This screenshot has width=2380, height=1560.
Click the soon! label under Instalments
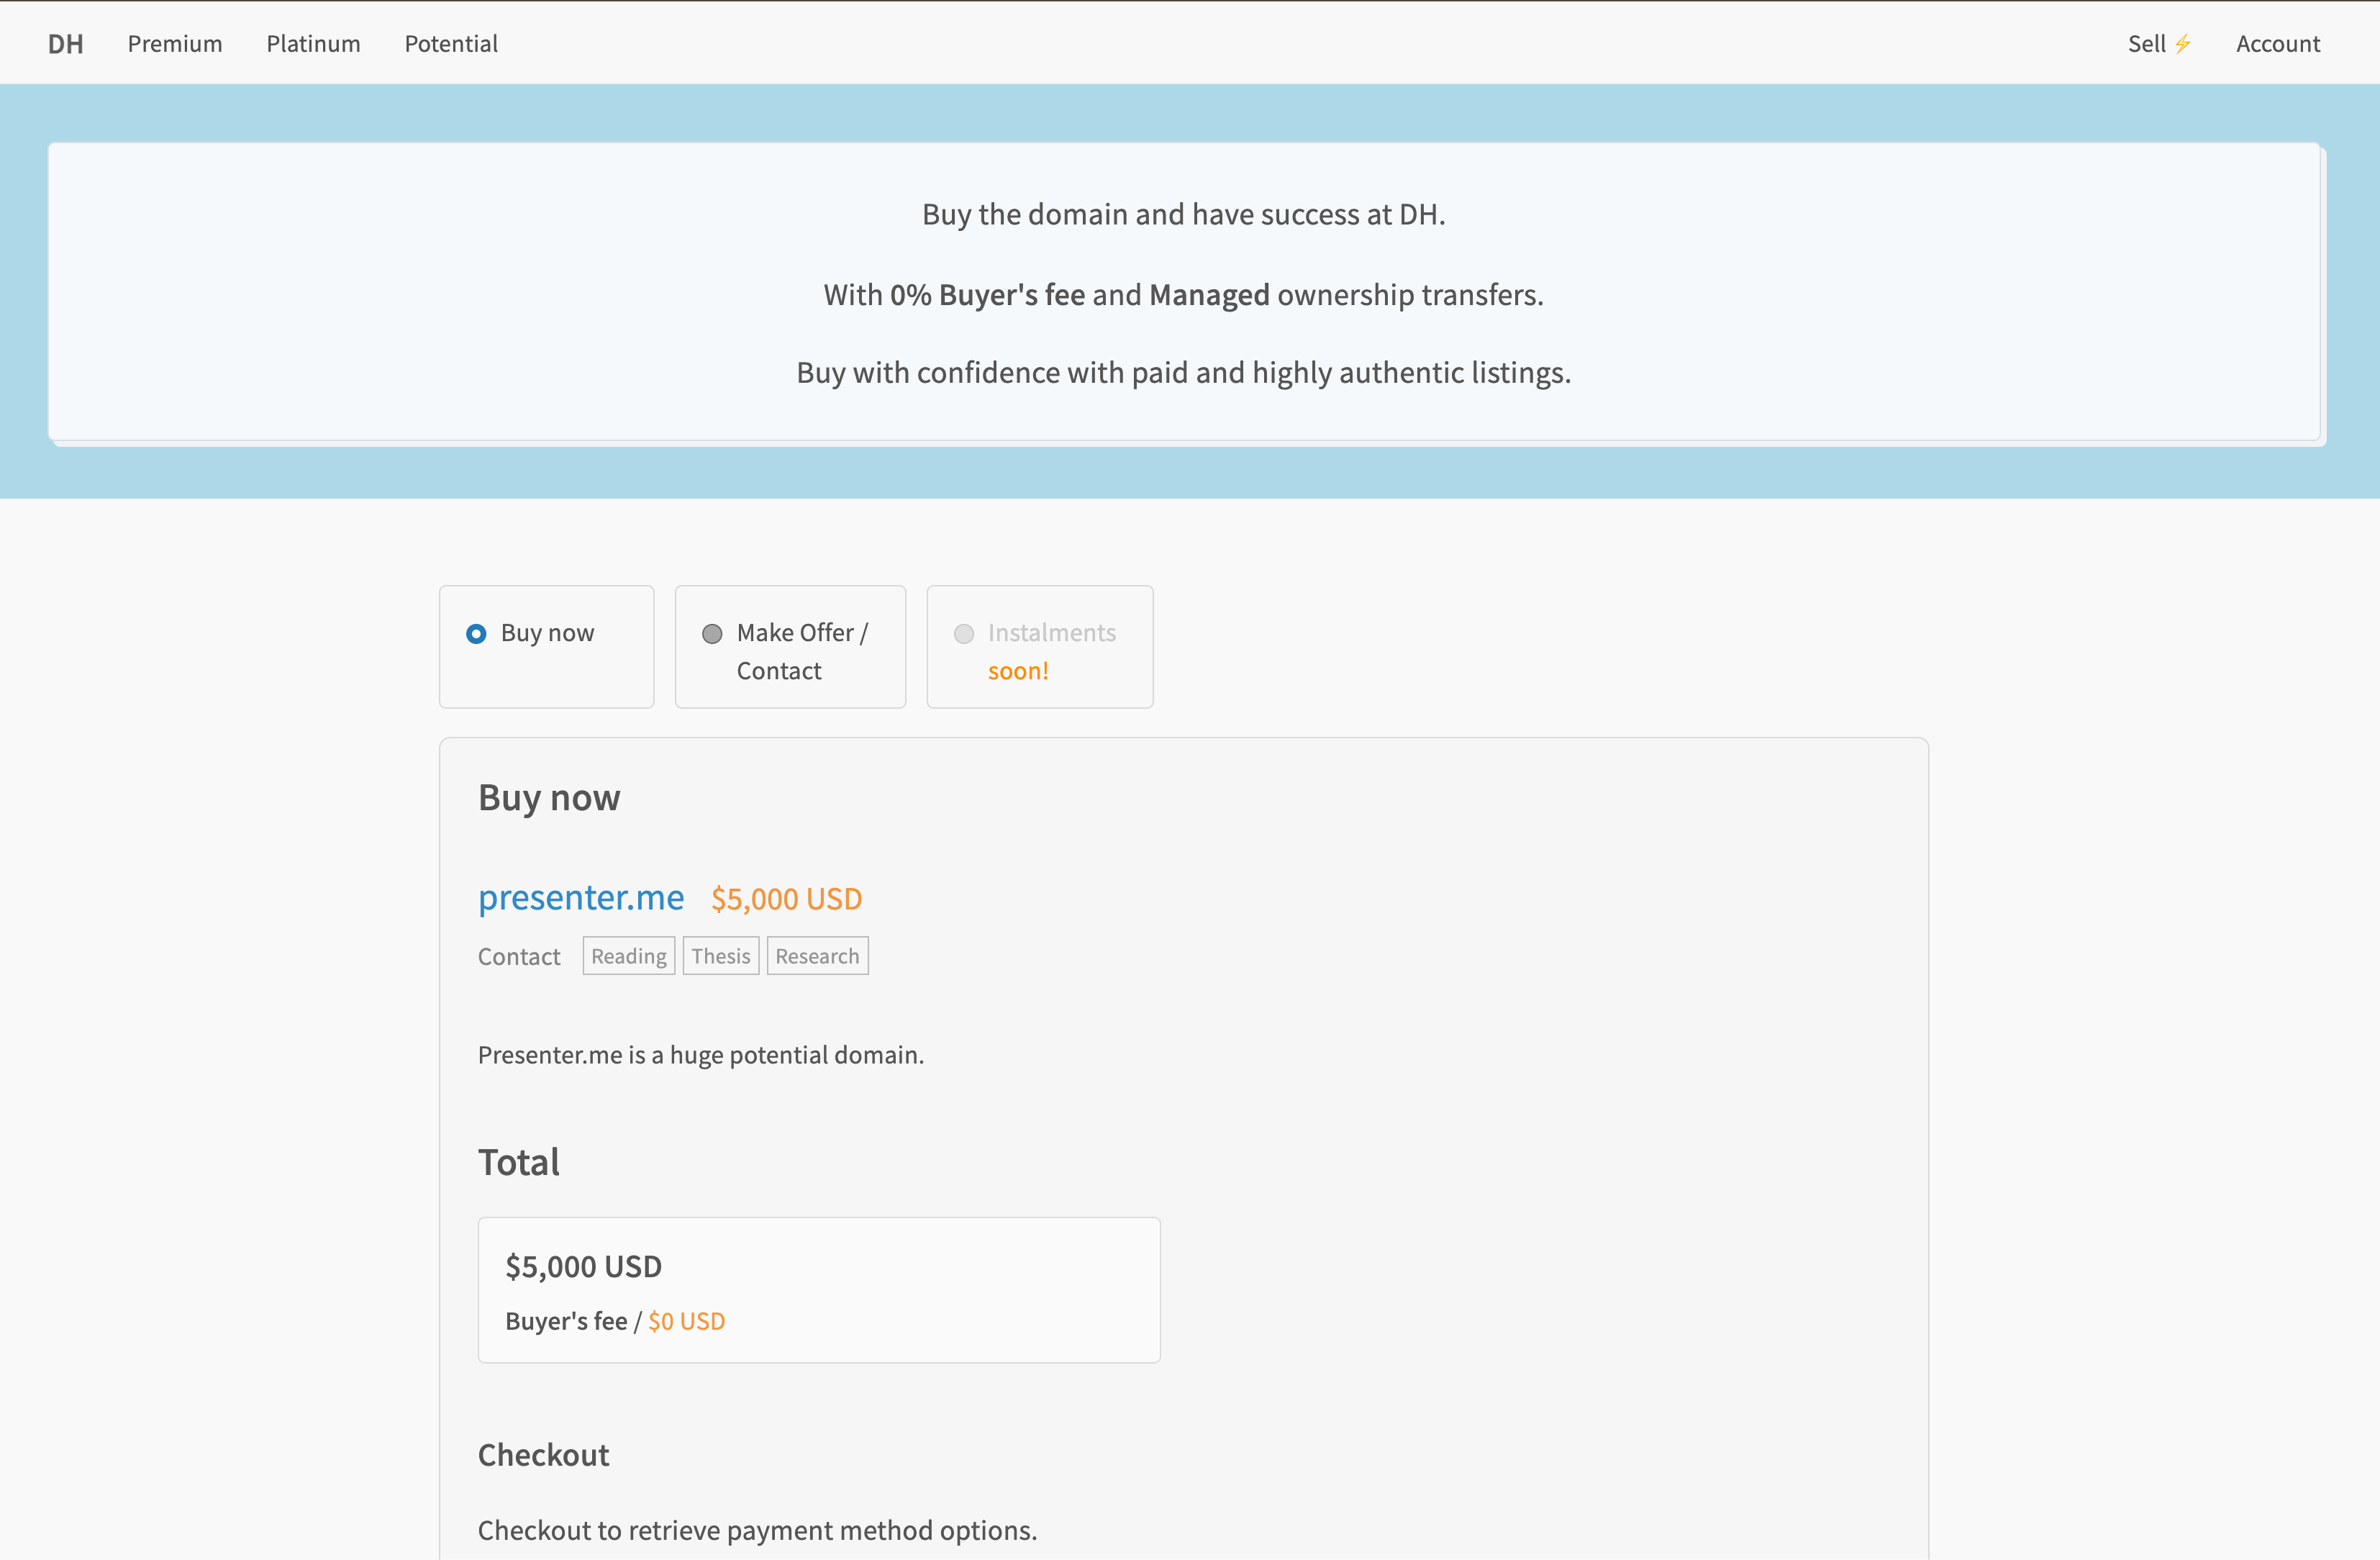(1018, 670)
